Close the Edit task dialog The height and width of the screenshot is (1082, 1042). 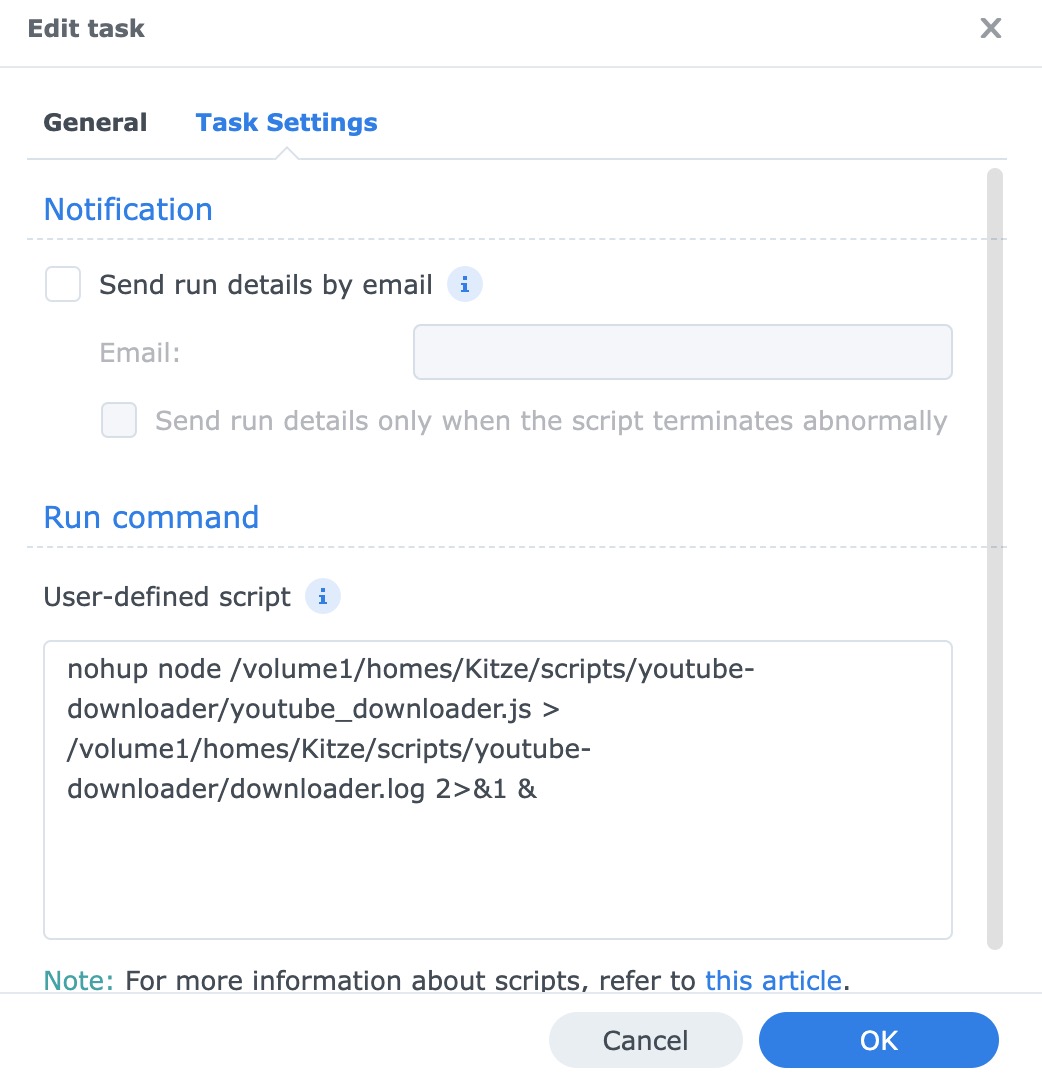[x=990, y=28]
